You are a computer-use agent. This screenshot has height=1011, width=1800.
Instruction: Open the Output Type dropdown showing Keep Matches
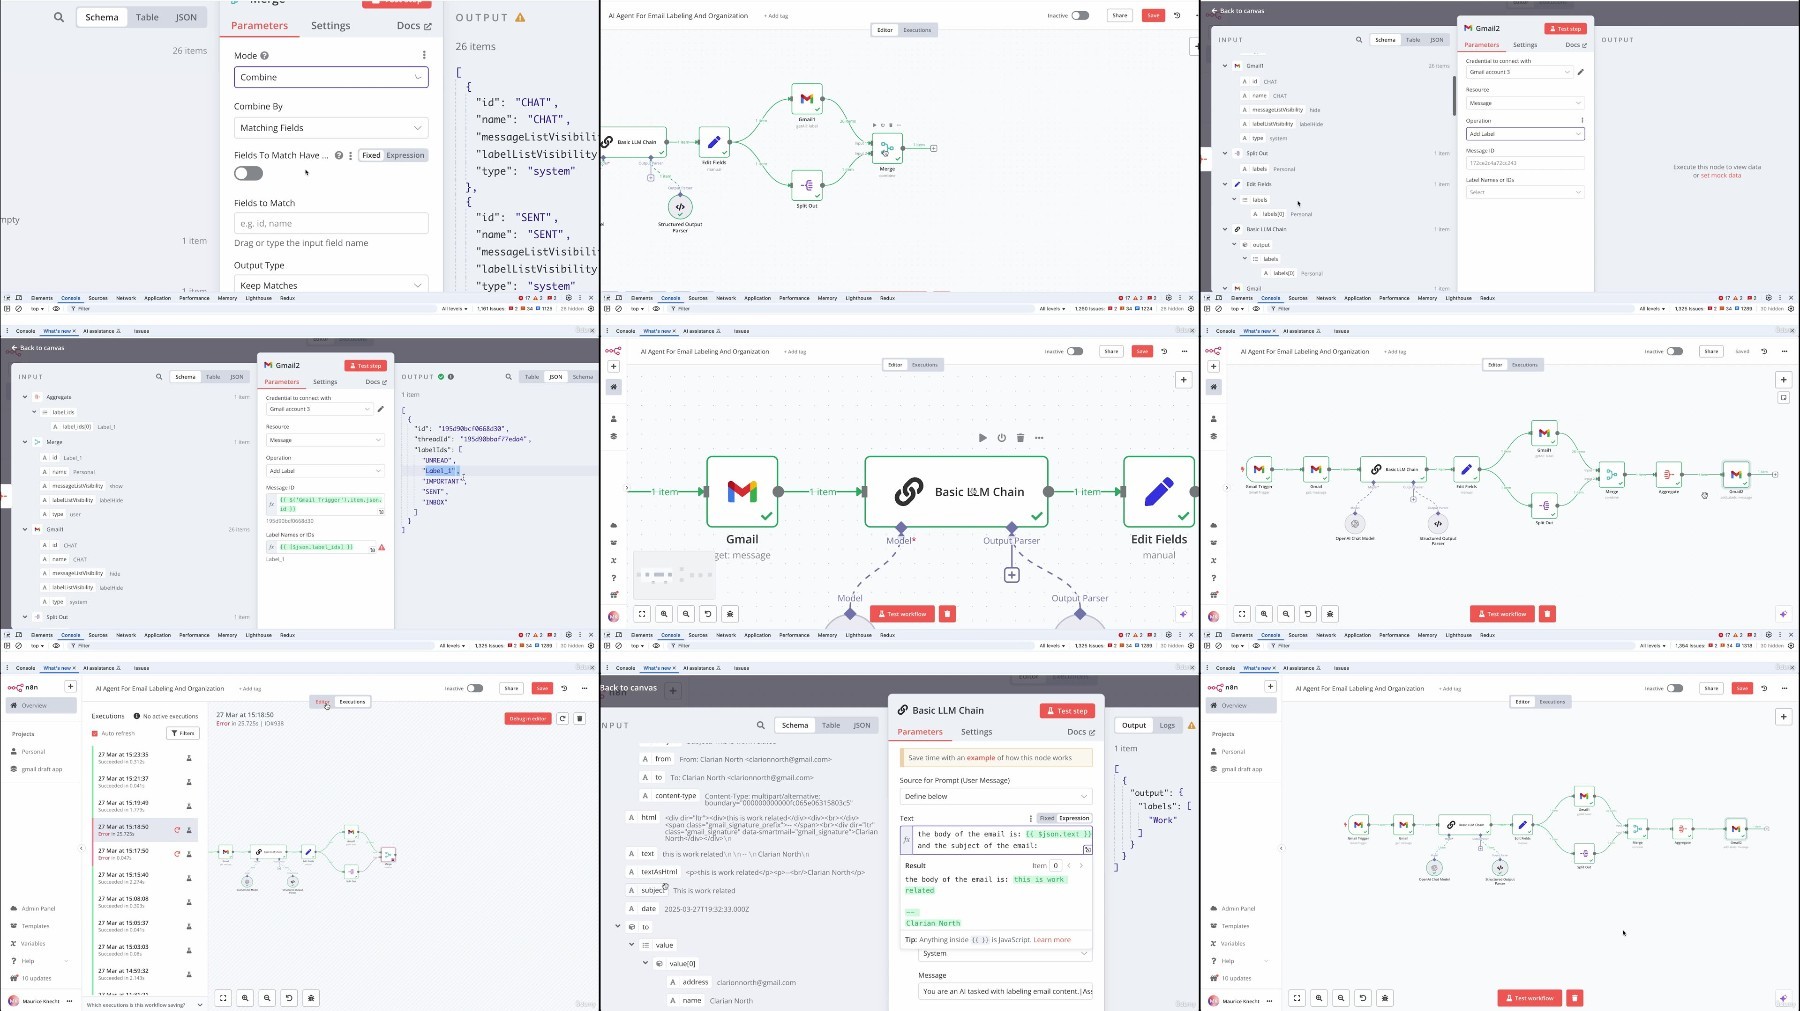click(x=331, y=285)
